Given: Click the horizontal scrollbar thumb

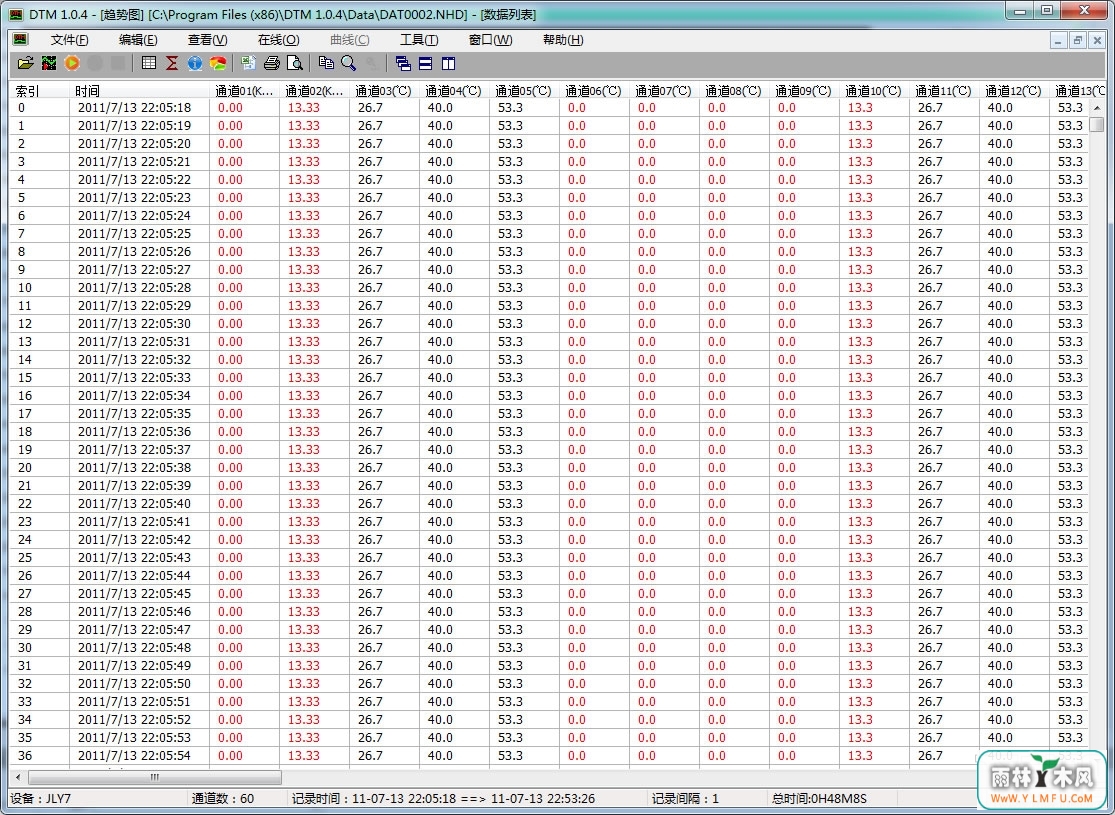Looking at the screenshot, I should pos(154,777).
